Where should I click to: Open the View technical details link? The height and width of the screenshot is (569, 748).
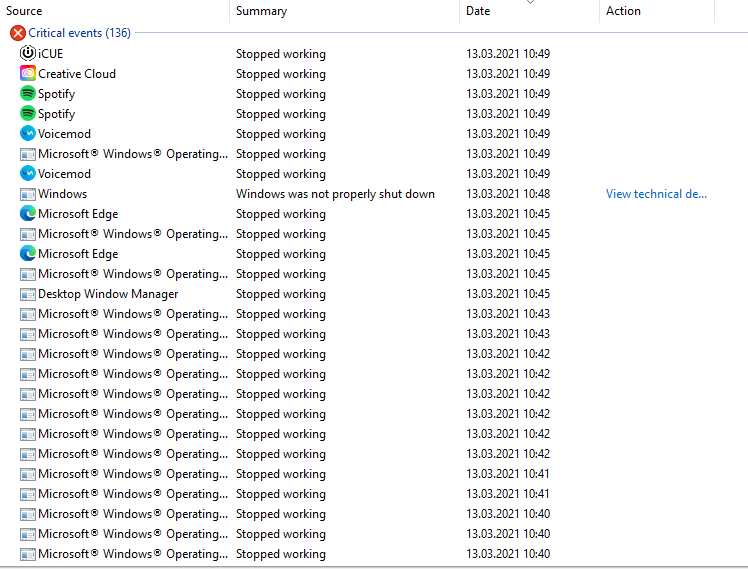[656, 194]
